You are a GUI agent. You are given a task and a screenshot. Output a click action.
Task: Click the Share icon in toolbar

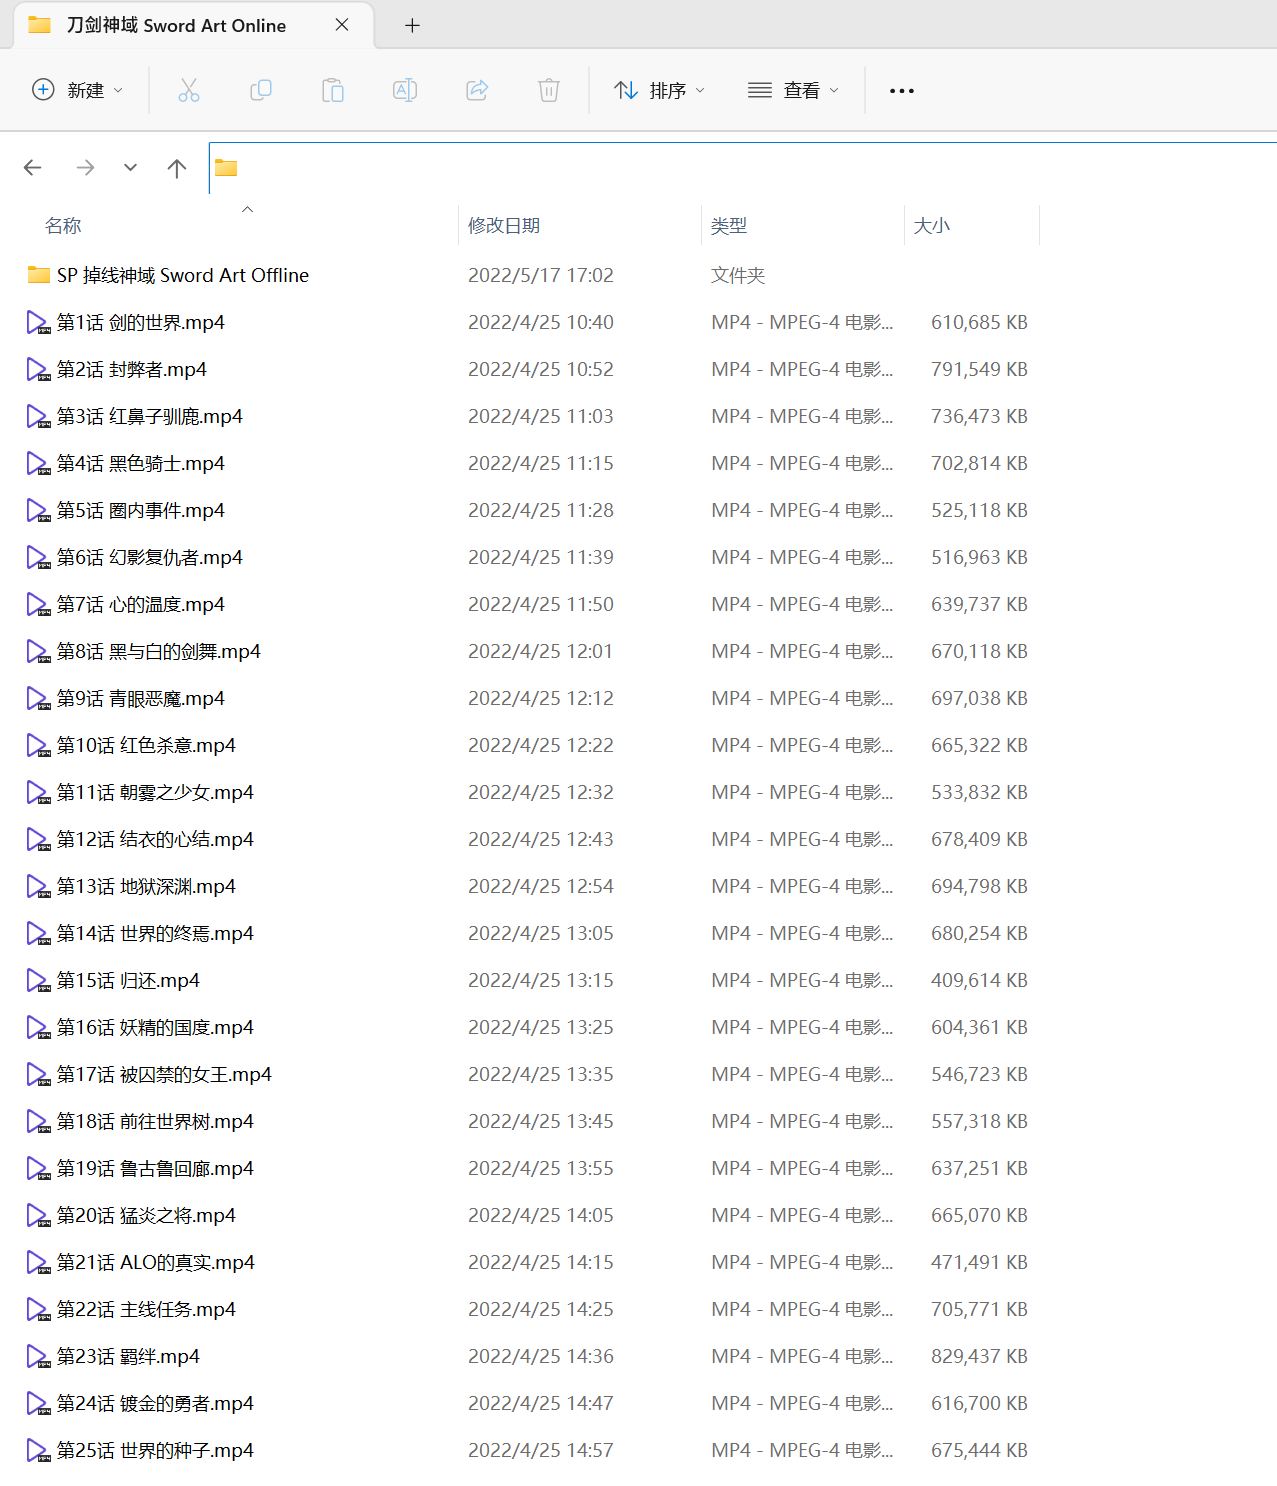[477, 90]
